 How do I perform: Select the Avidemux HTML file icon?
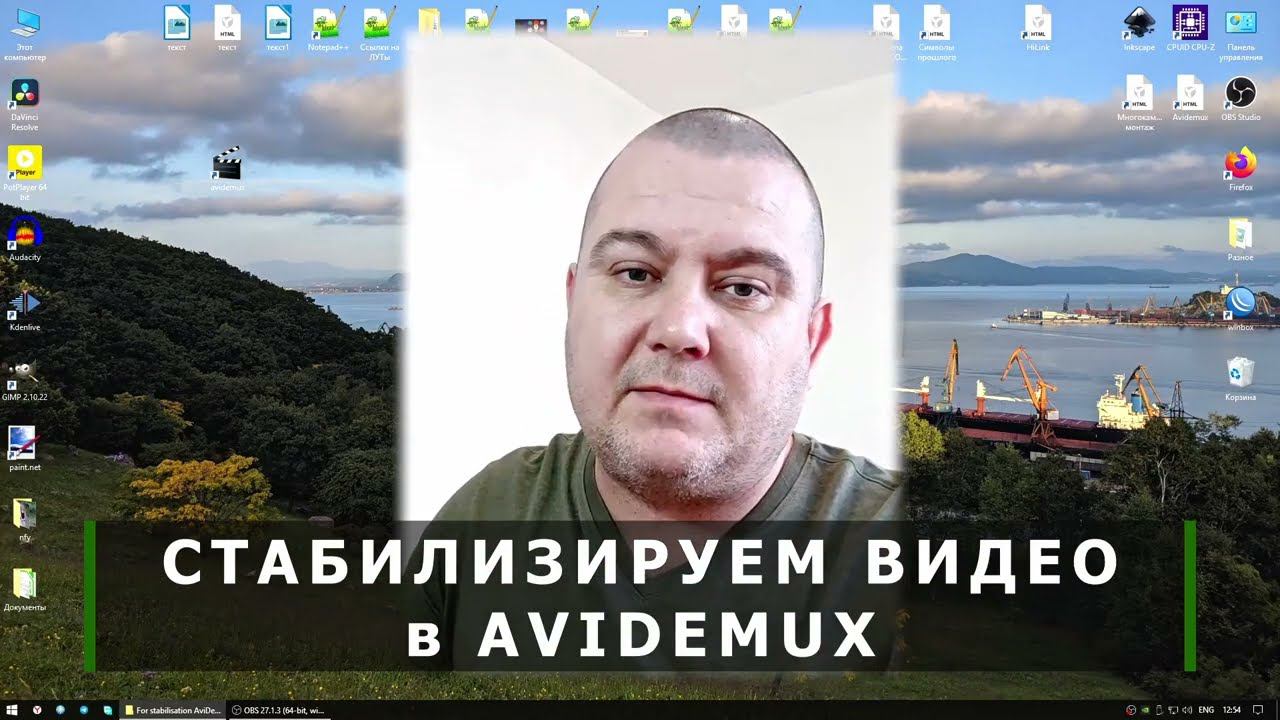pyautogui.click(x=1190, y=98)
